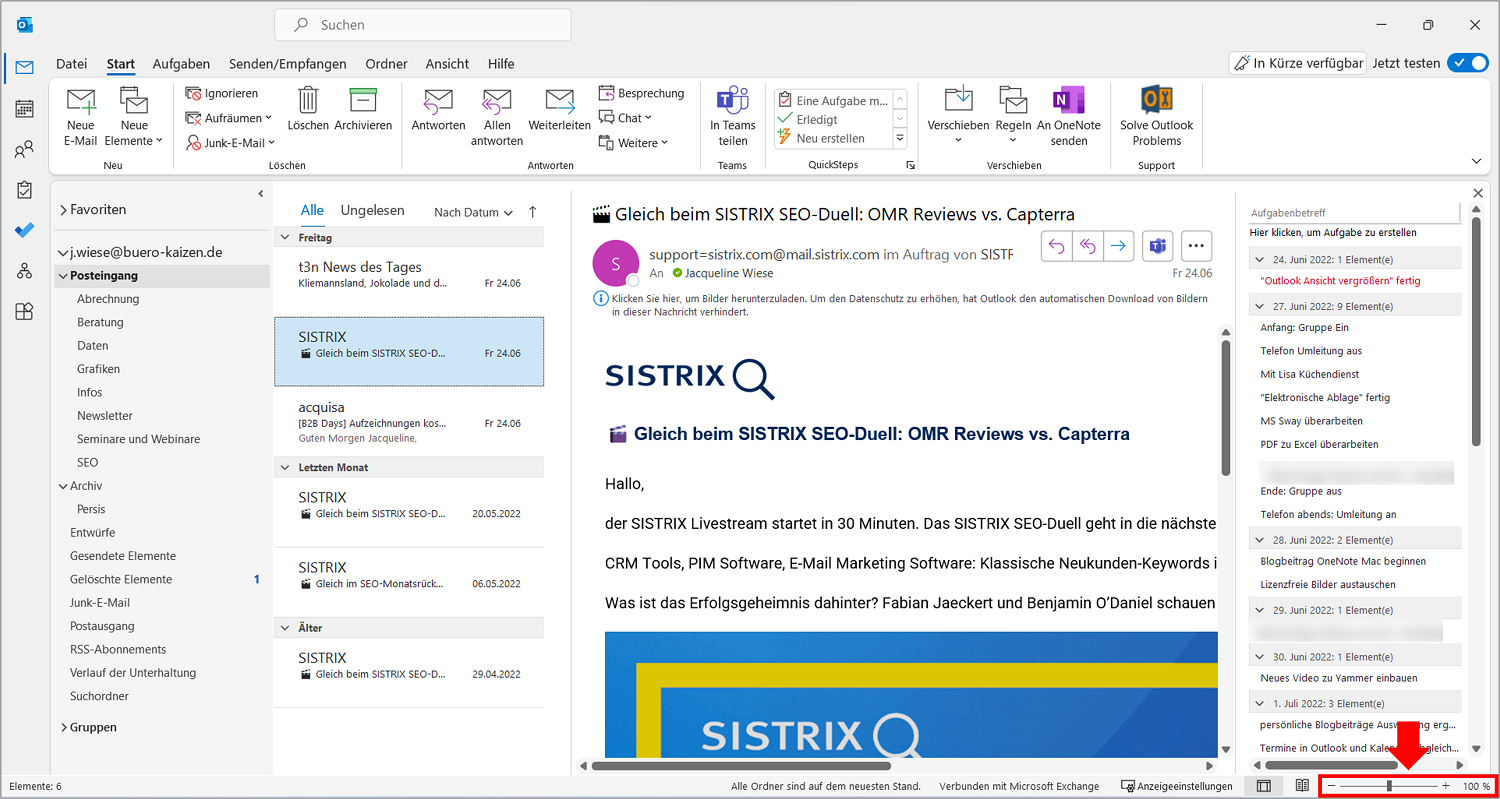Expand the Favoriten section
Screen dimensions: 1500x799
(64, 210)
